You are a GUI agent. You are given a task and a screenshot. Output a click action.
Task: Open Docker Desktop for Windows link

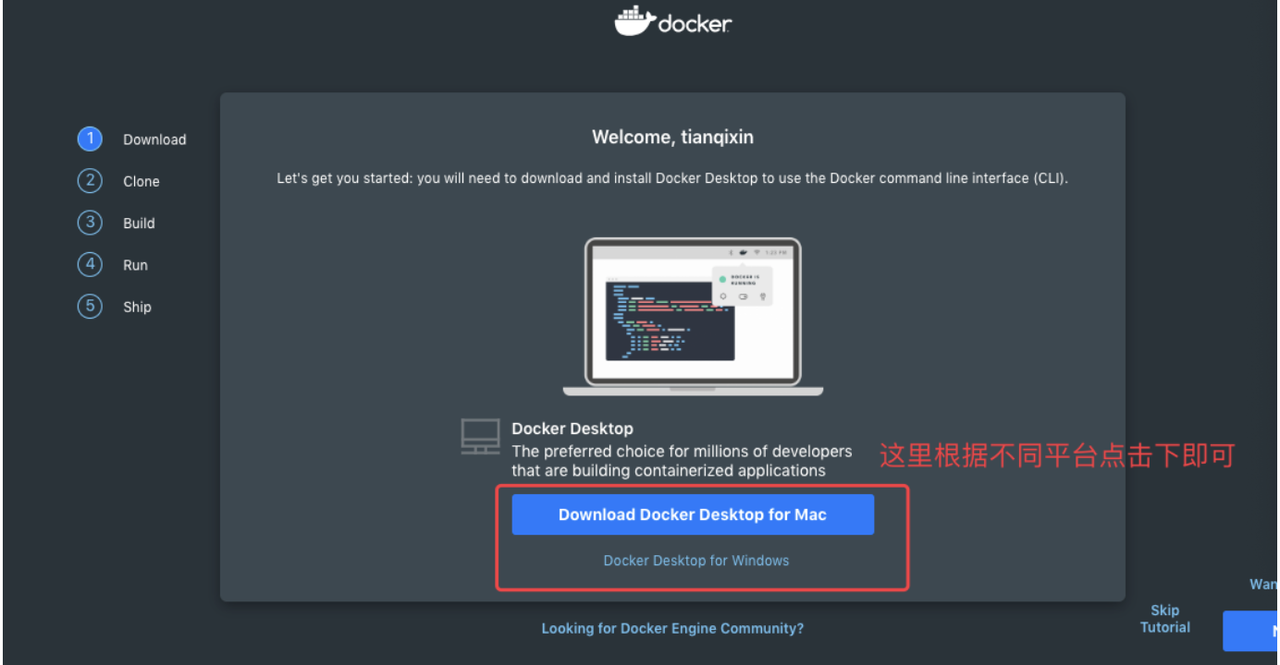coord(696,561)
